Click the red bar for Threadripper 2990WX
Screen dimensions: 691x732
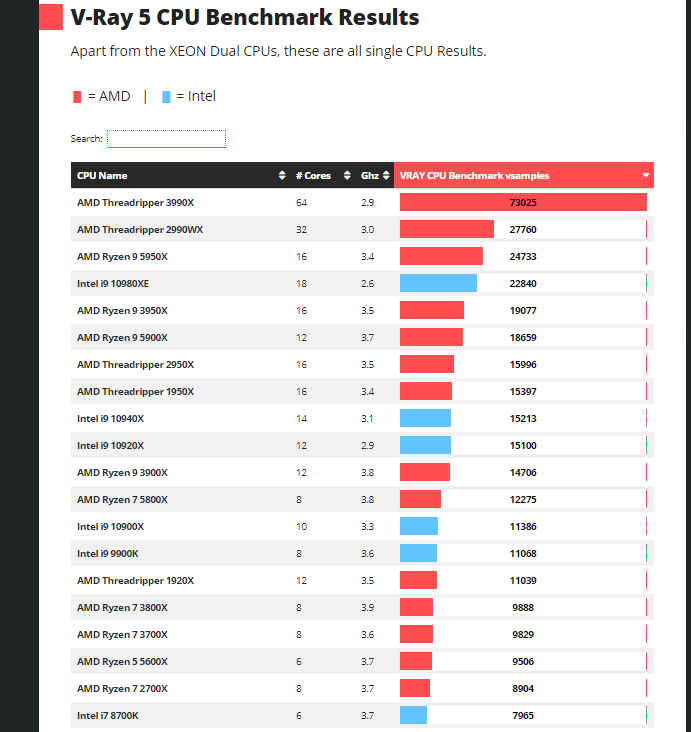(x=446, y=230)
